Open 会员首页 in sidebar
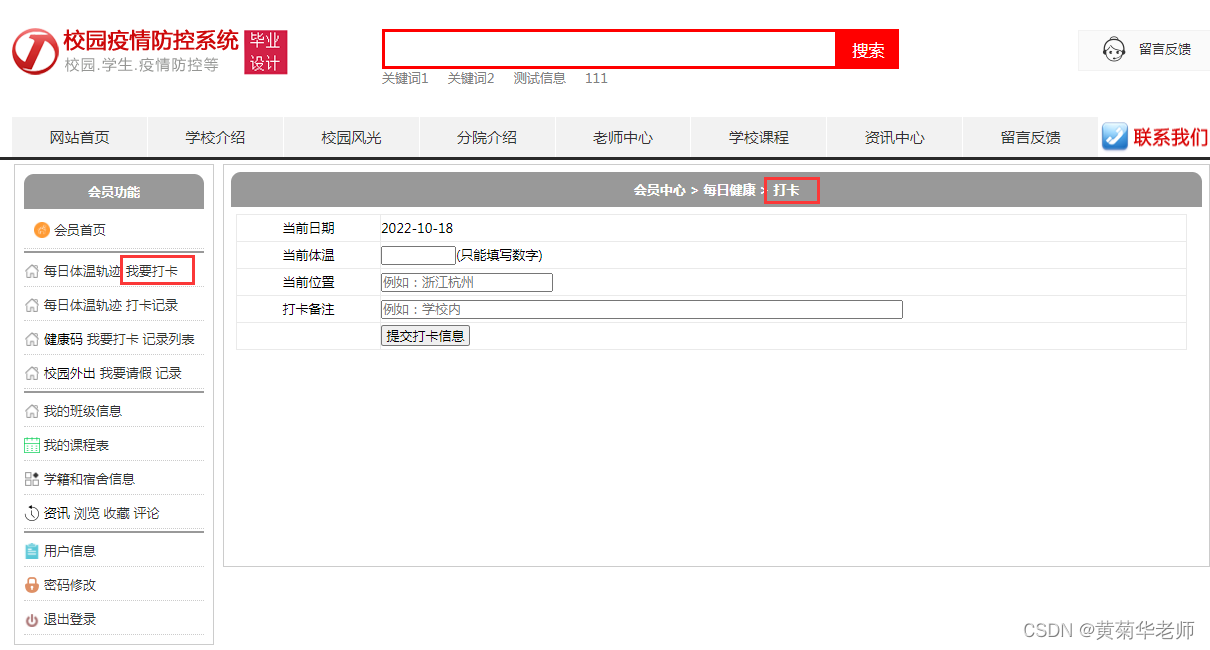The image size is (1210, 650). [x=80, y=230]
